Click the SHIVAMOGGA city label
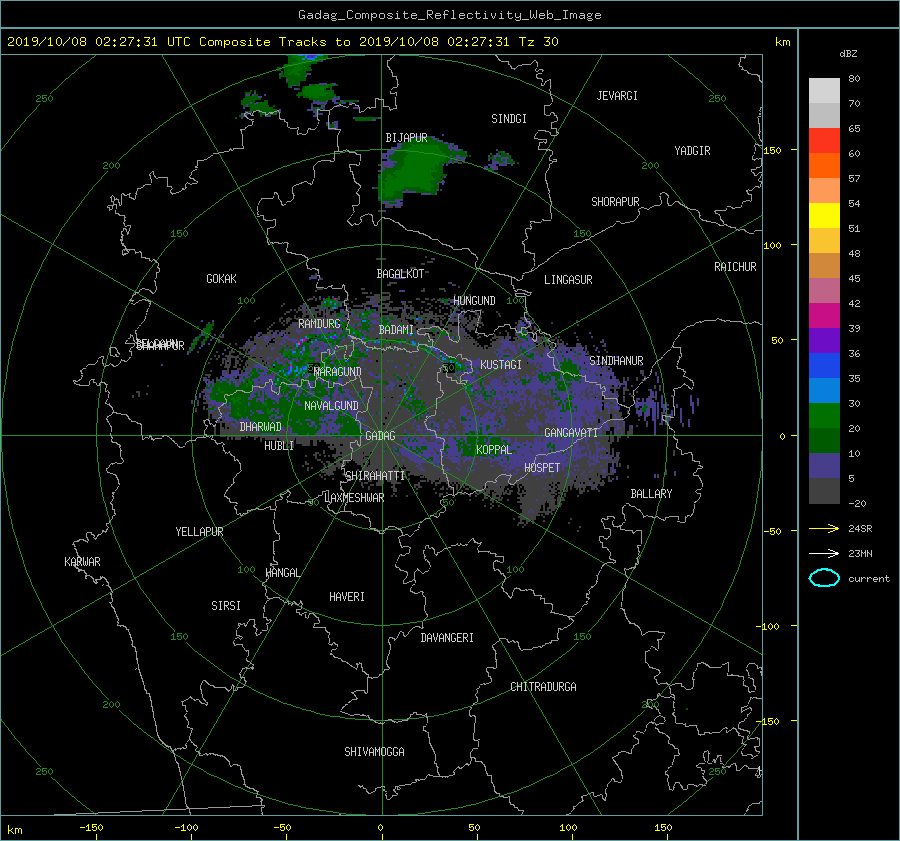Screen dimensions: 900x841 pos(374,751)
